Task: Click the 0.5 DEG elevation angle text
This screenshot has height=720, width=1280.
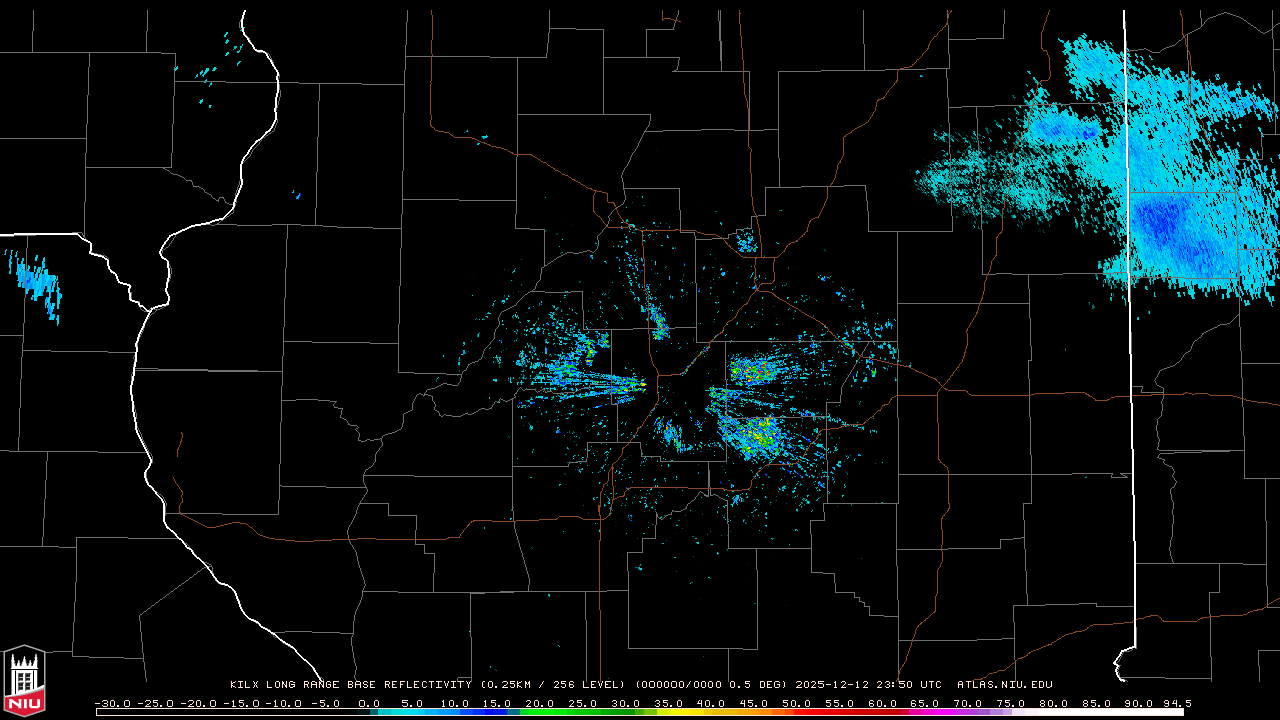Action: 765,685
